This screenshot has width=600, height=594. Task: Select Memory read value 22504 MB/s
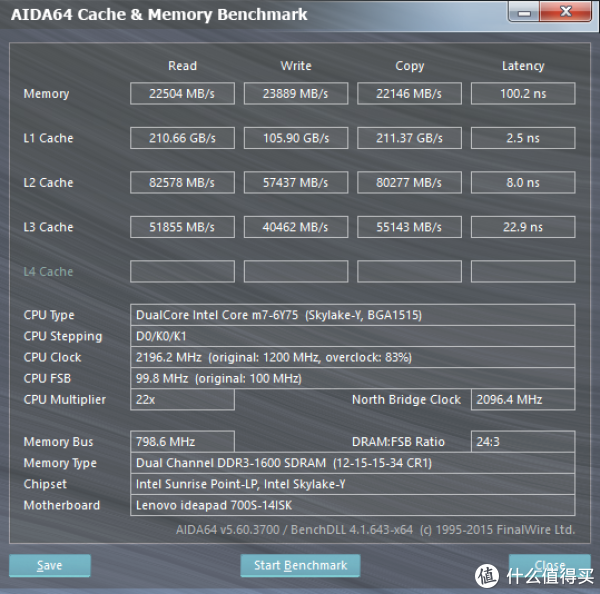click(x=183, y=93)
